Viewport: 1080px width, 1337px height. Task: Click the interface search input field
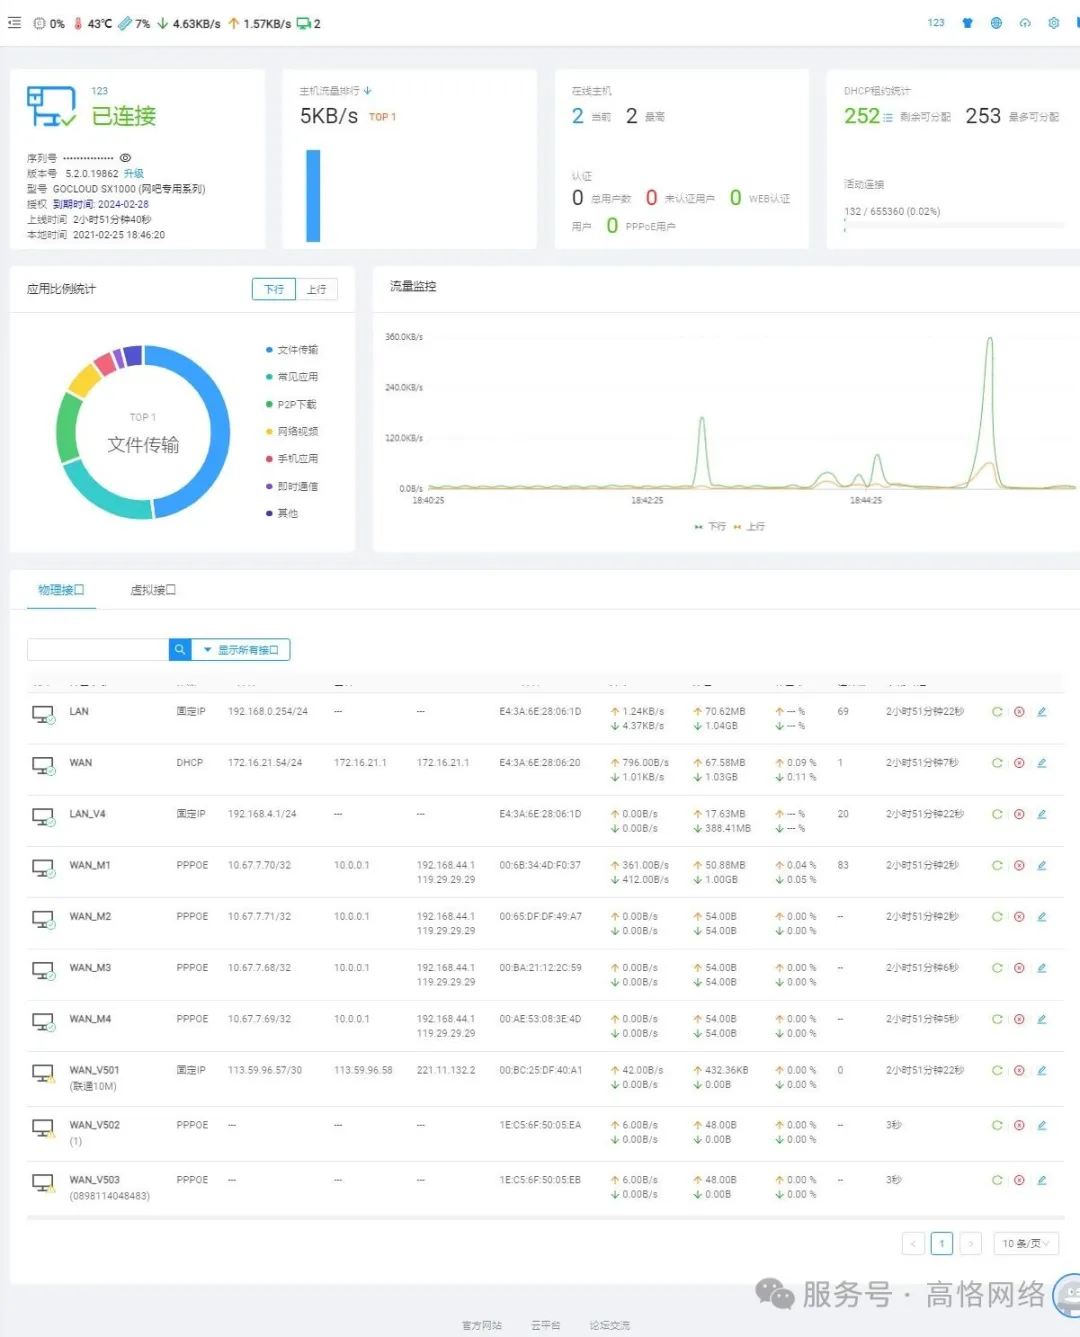[98, 650]
